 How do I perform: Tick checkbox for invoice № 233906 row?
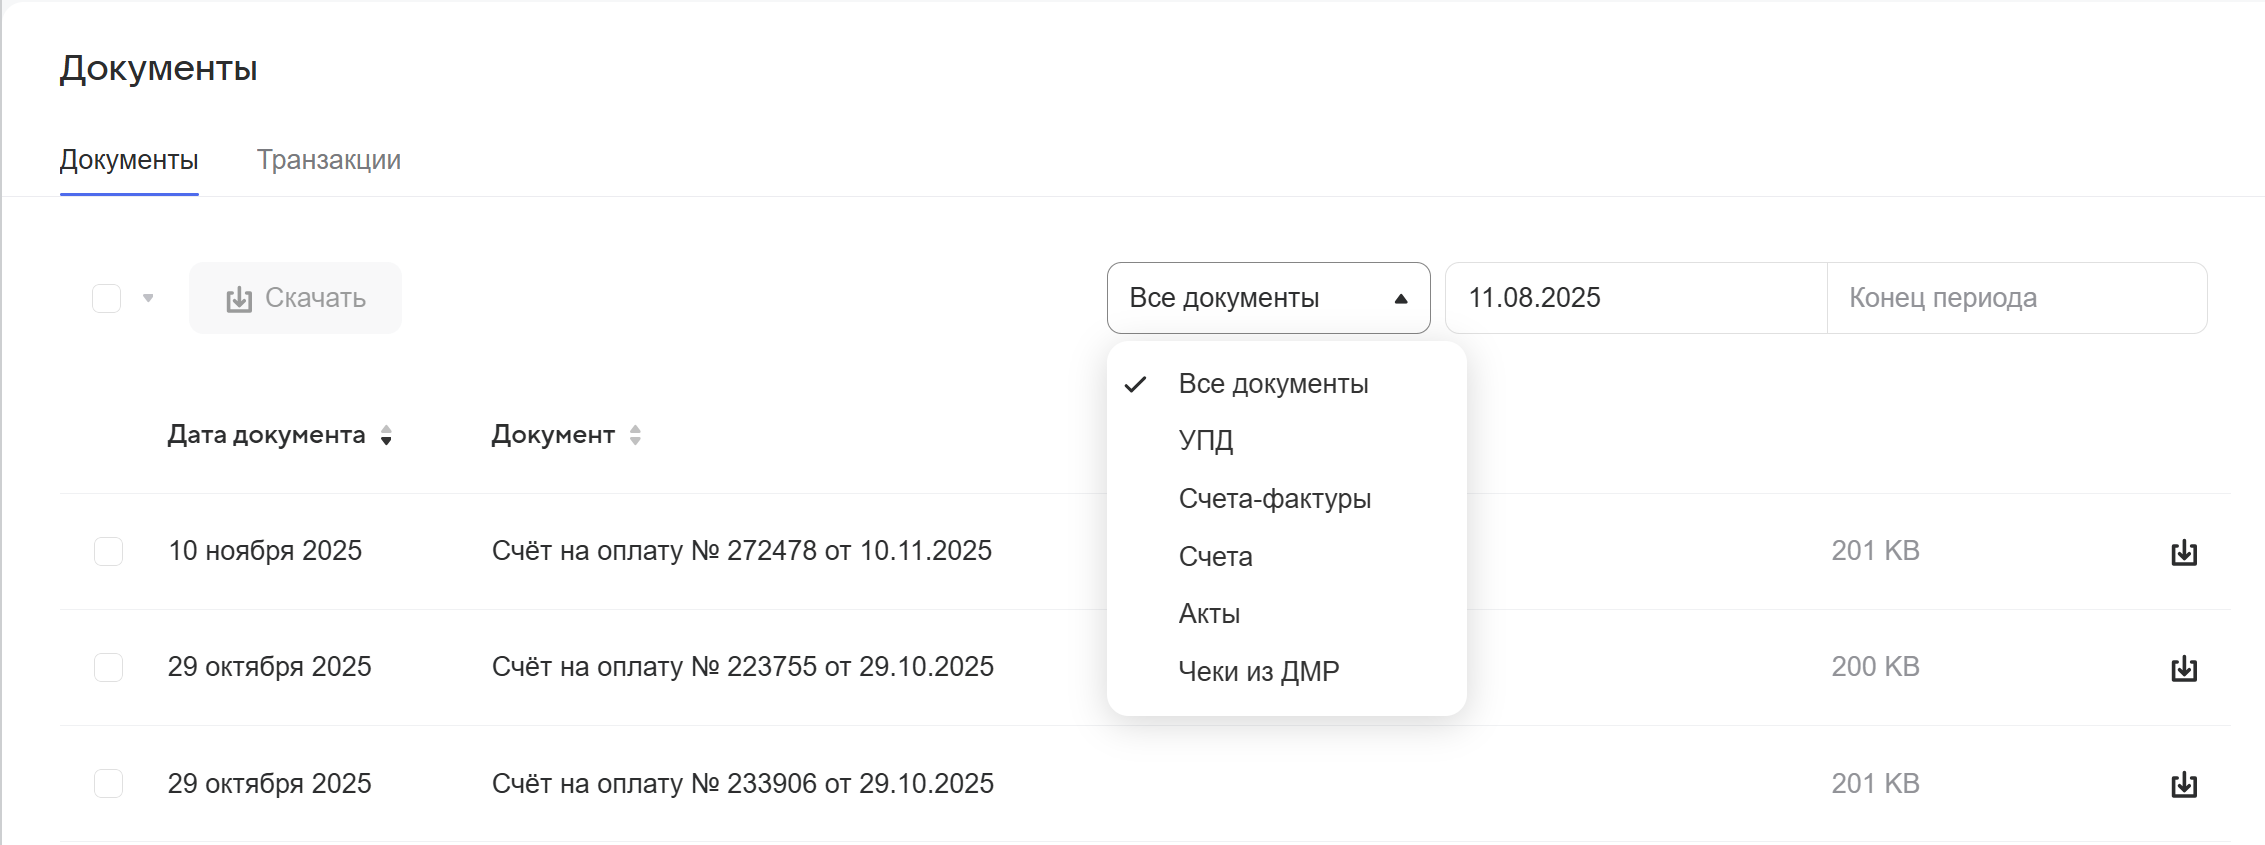click(x=108, y=783)
